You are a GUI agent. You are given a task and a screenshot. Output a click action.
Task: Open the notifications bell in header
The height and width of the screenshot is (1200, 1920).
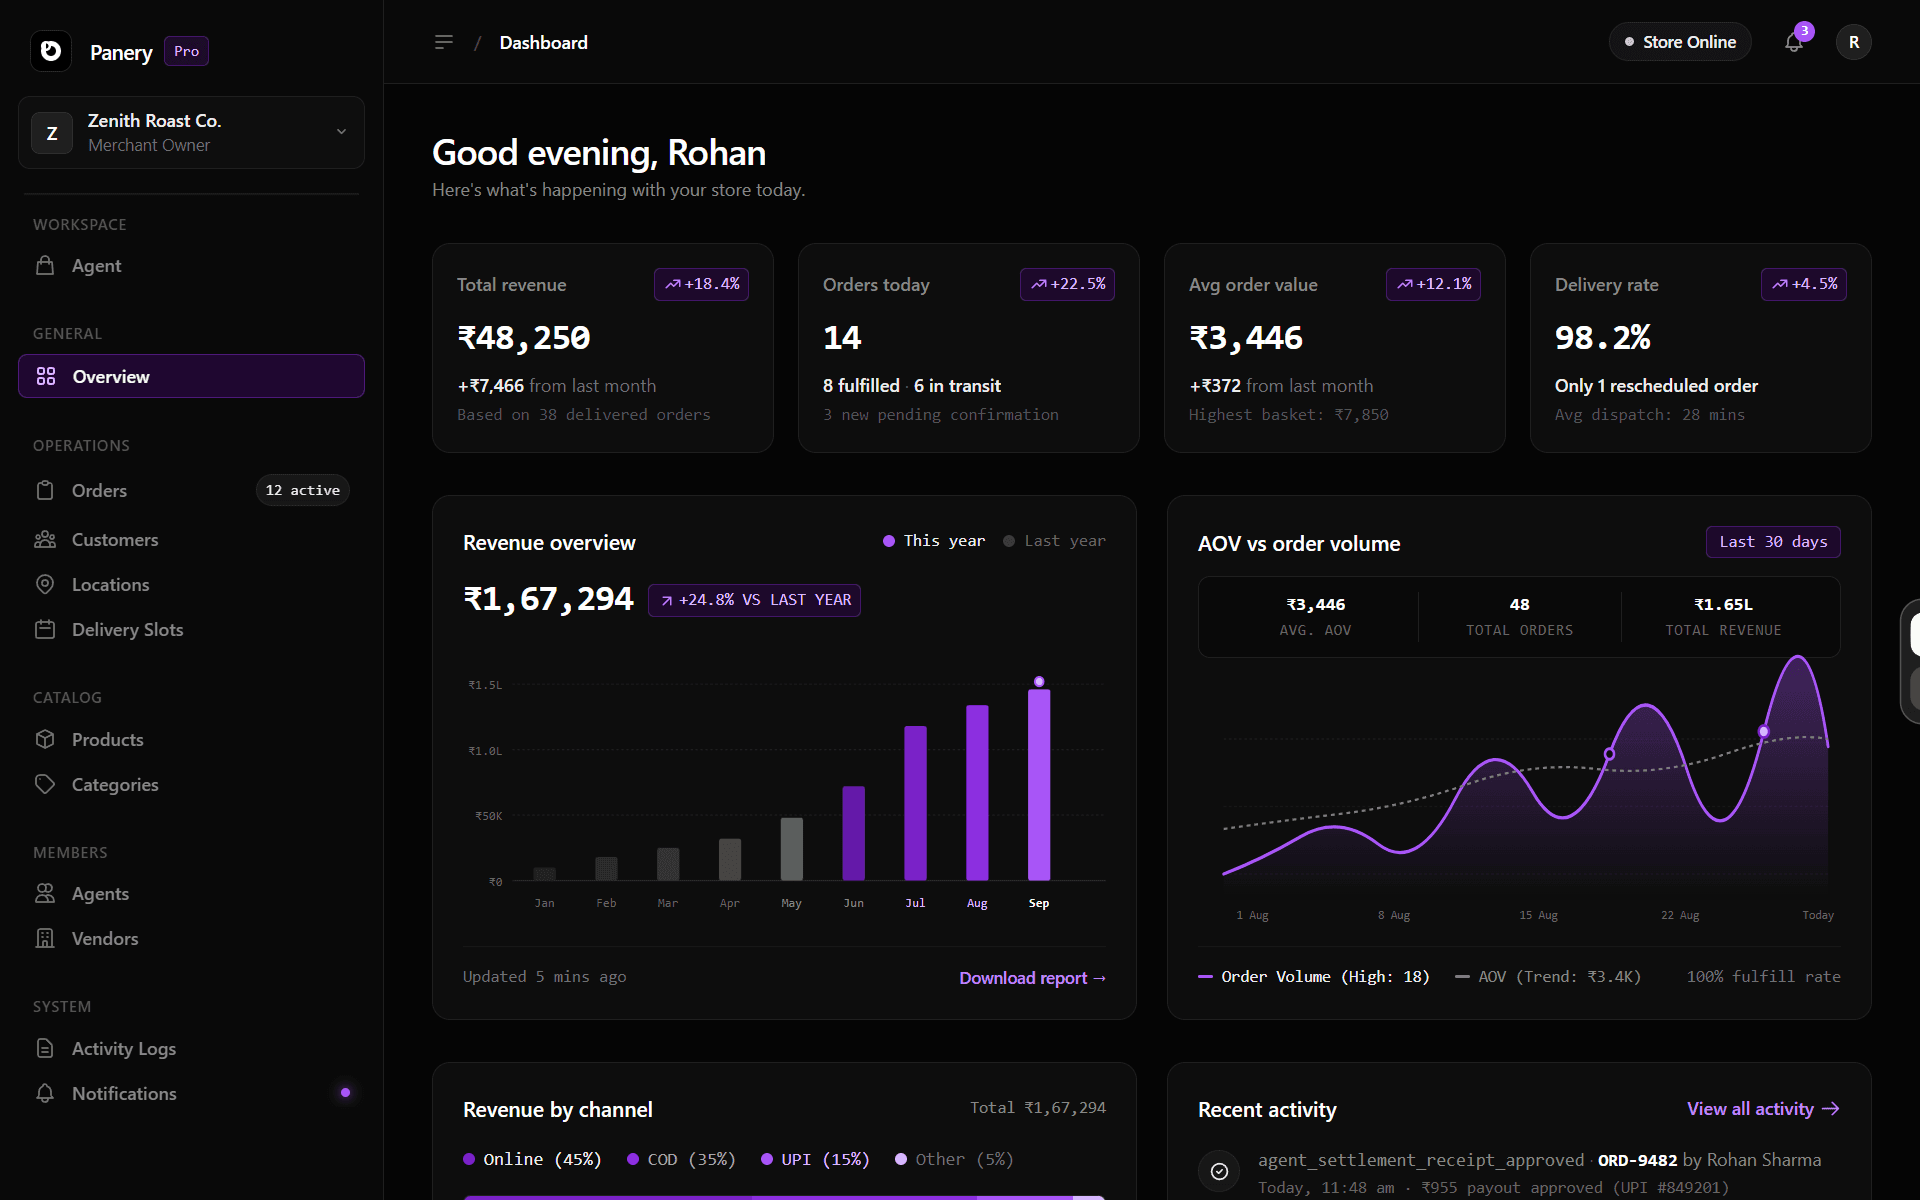pyautogui.click(x=1794, y=42)
